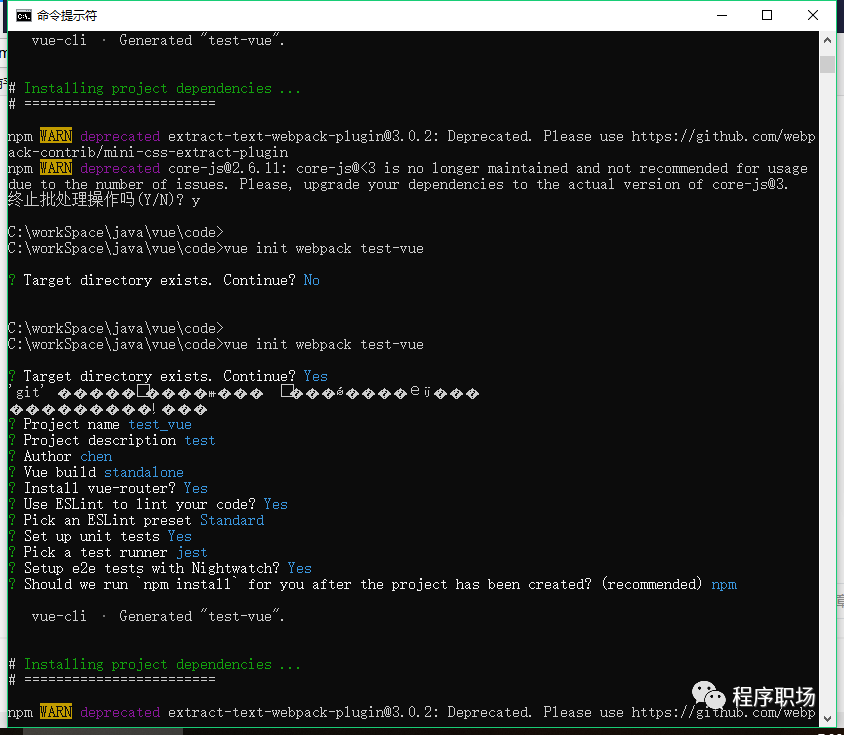This screenshot has width=844, height=735.
Task: Click the magenta 'deprecated' word on core-js line
Action: pyautogui.click(x=120, y=169)
